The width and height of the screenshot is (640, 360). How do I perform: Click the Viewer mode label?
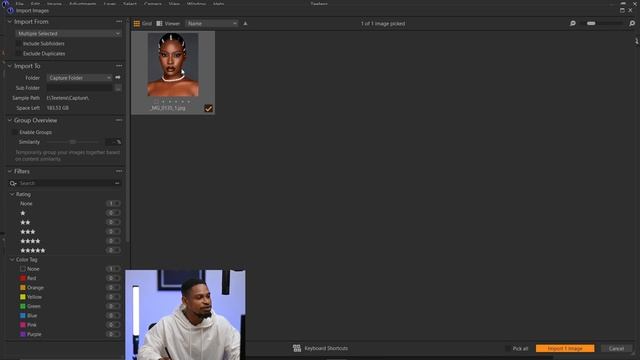click(x=172, y=24)
